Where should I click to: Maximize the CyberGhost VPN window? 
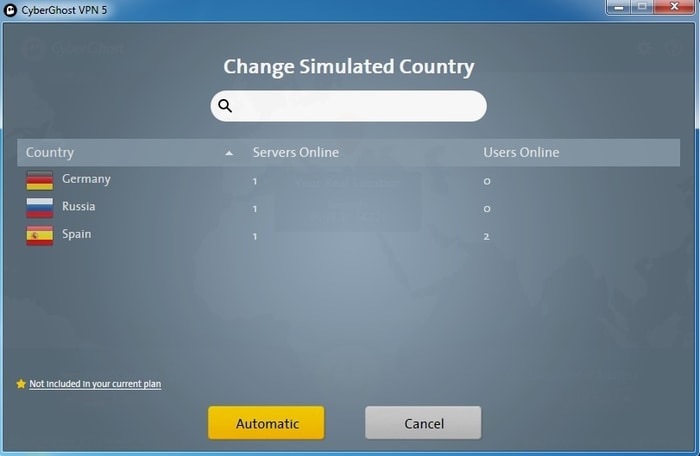(642, 7)
